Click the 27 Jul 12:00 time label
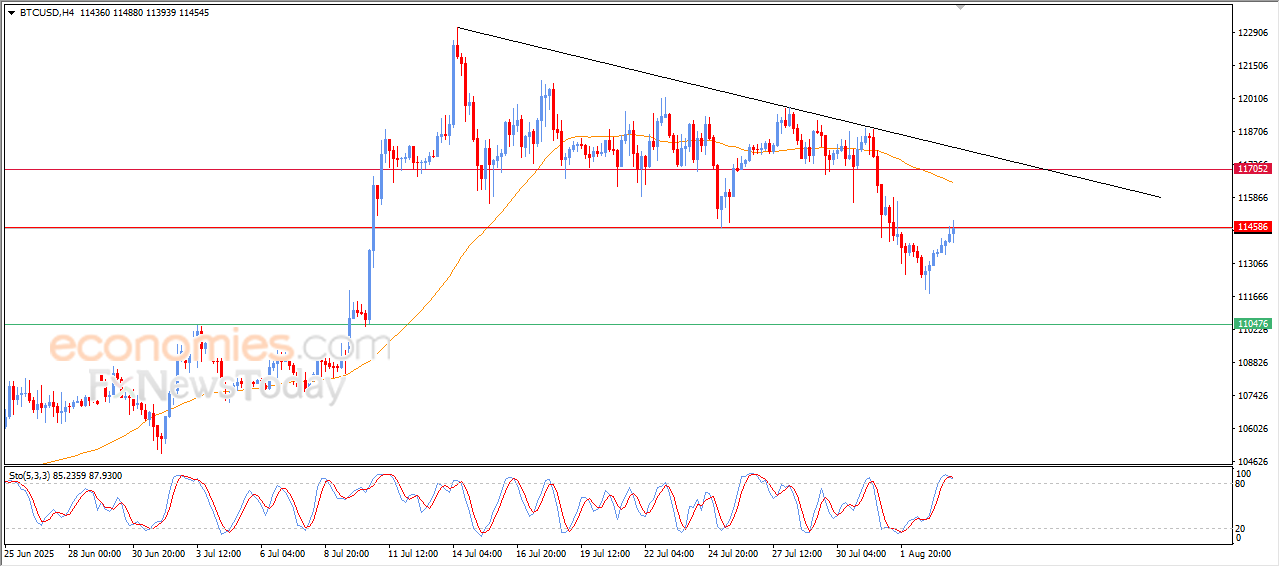This screenshot has width=1280, height=567. pyautogui.click(x=799, y=553)
